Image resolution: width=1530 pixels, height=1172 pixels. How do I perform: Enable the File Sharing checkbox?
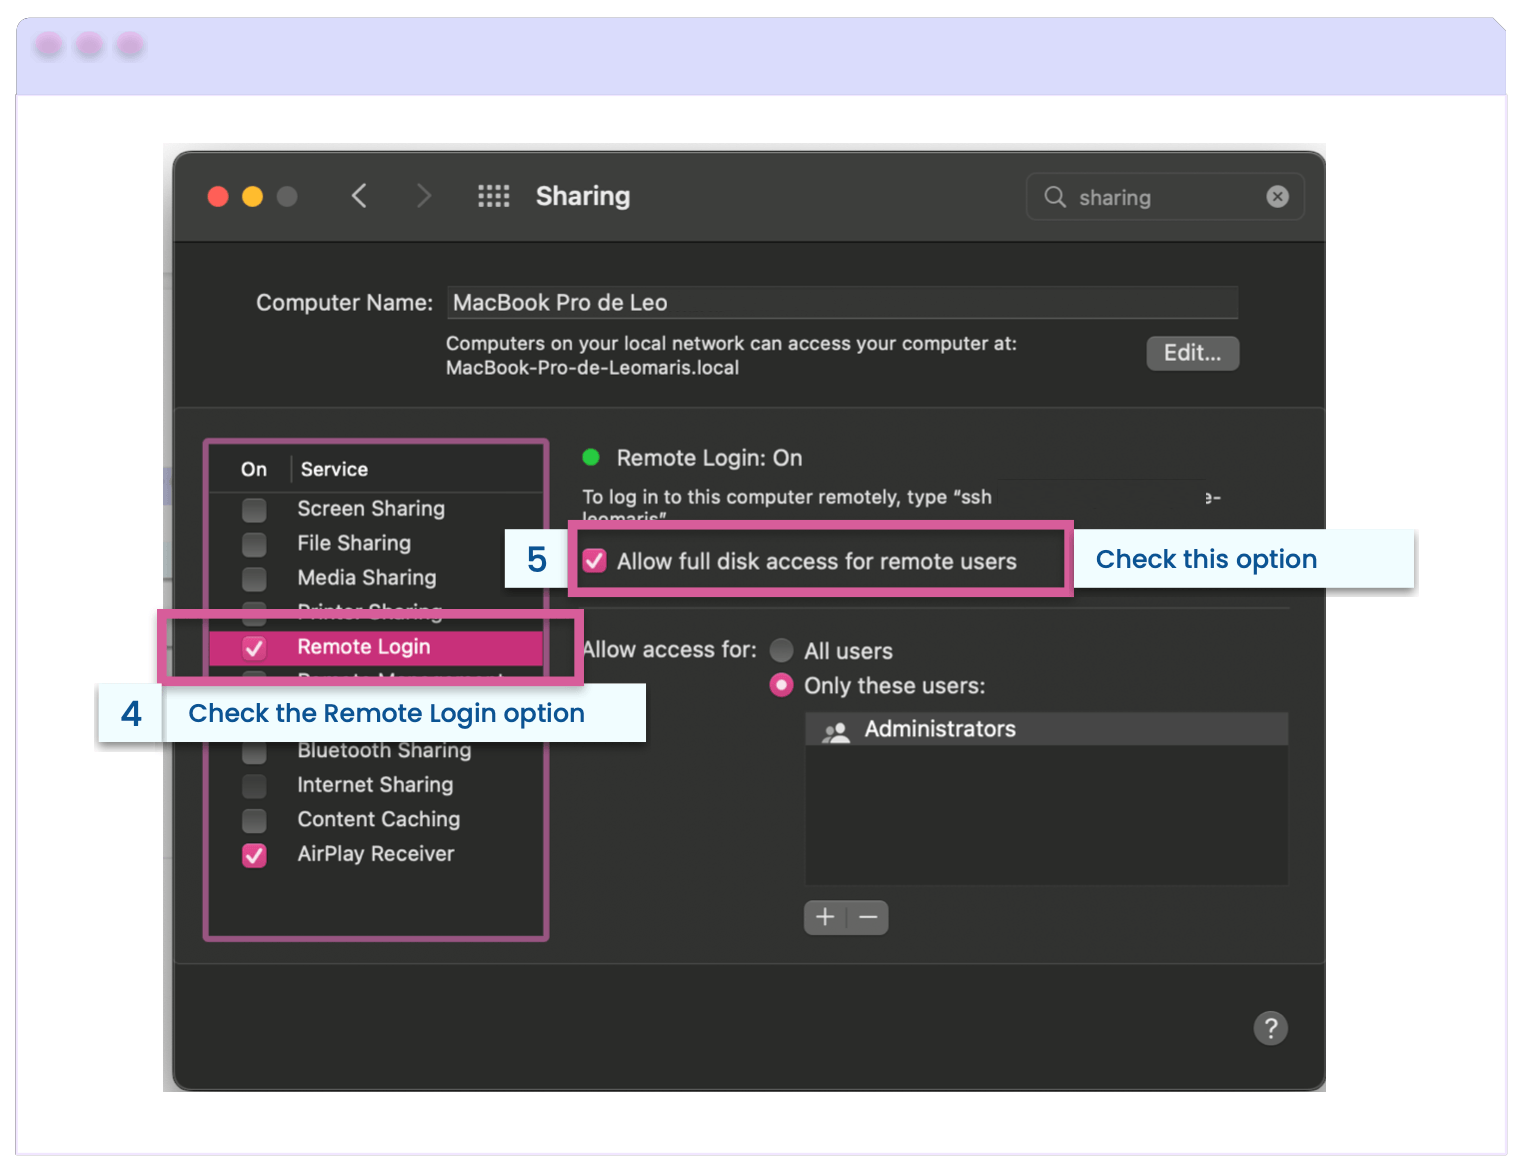pyautogui.click(x=255, y=544)
